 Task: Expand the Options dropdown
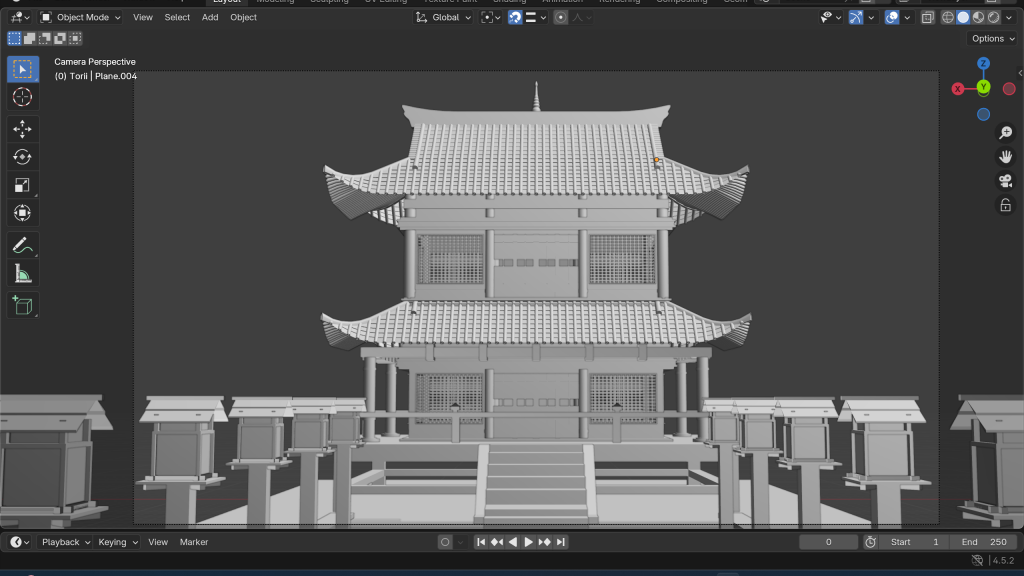[x=993, y=39]
